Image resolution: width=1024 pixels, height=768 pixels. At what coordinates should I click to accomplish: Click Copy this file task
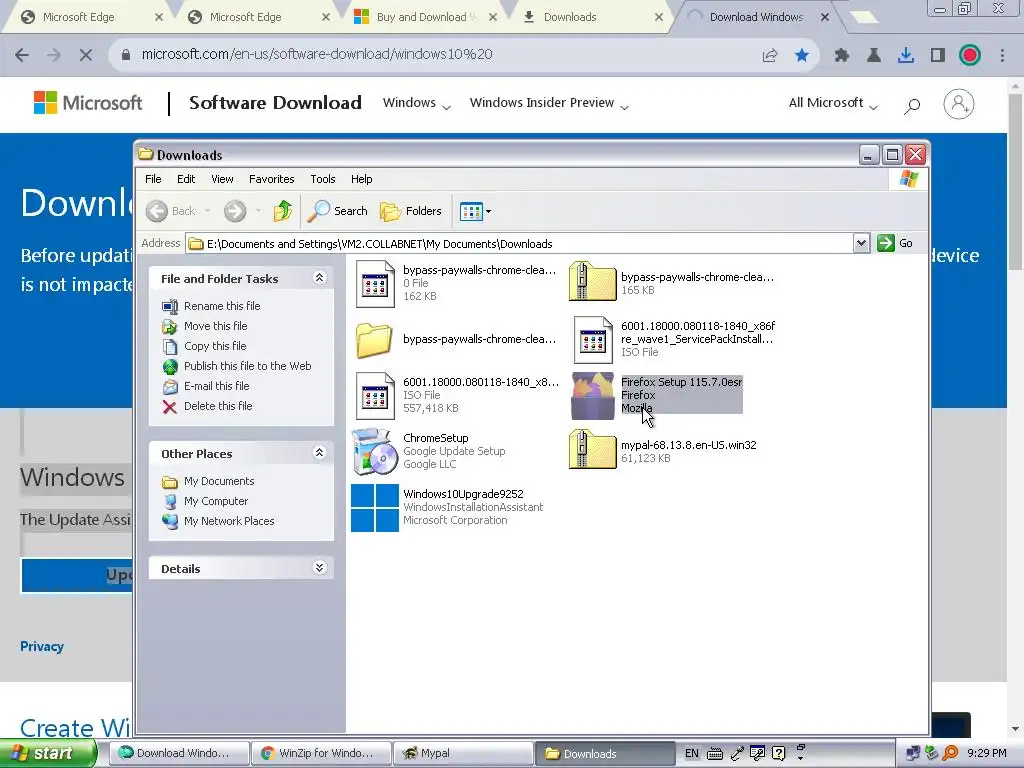pyautogui.click(x=204, y=346)
